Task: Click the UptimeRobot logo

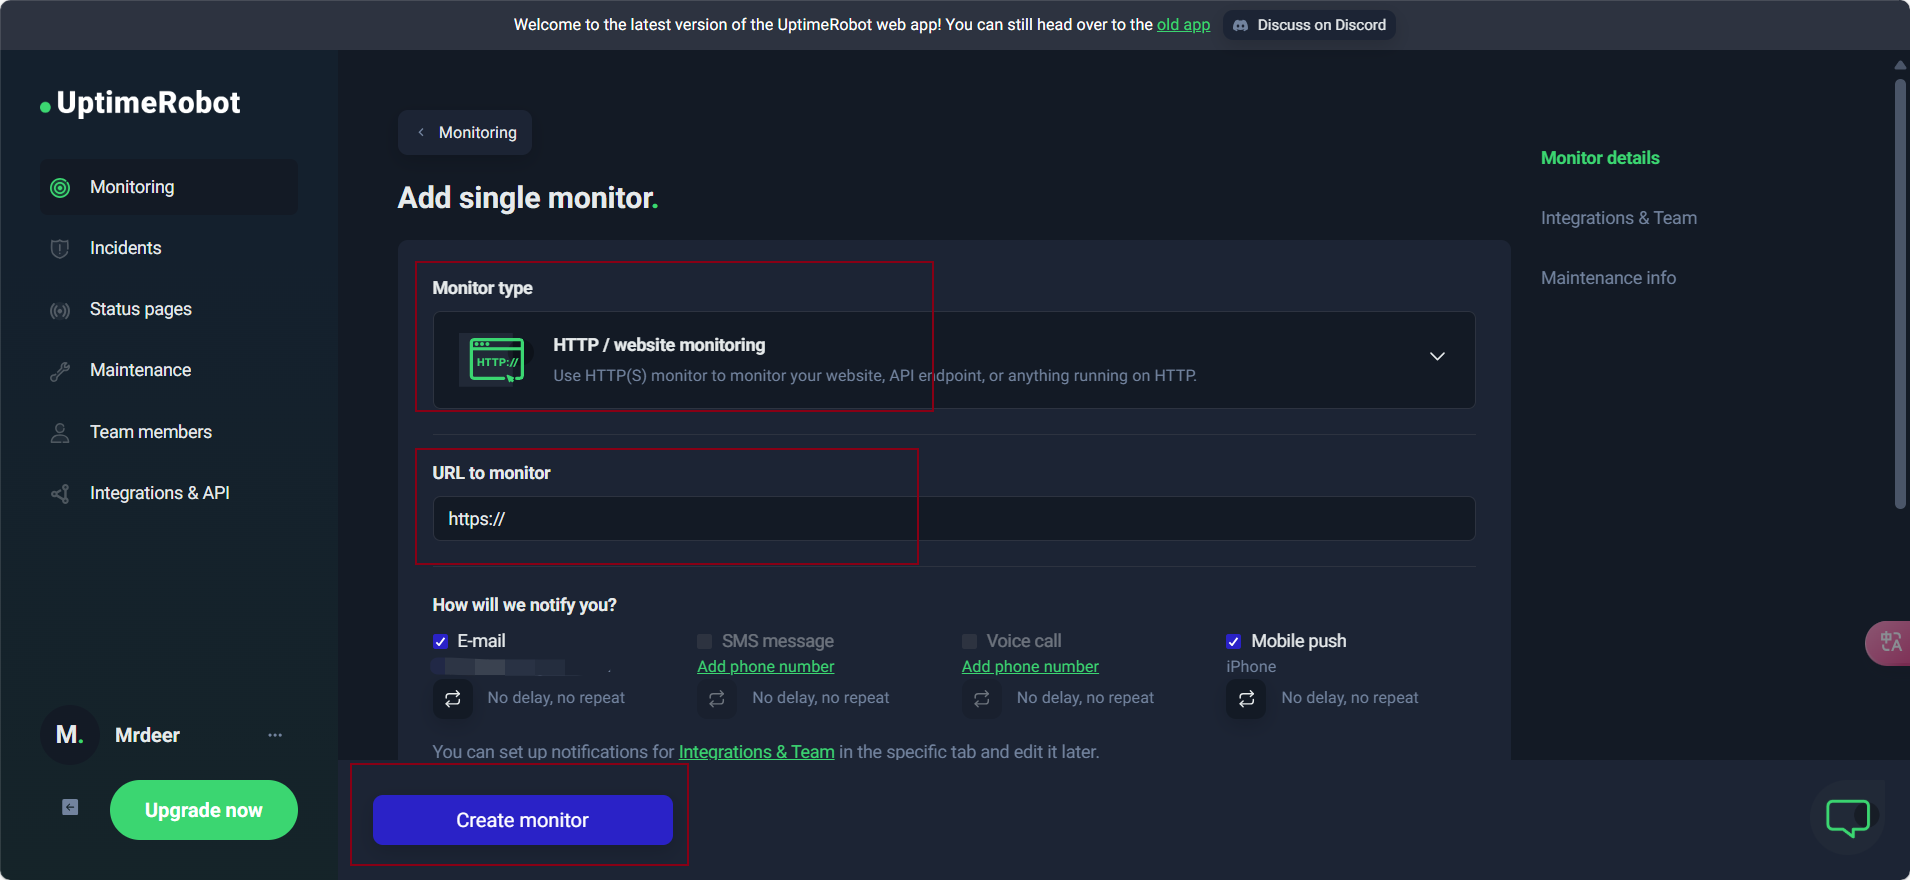Action: pos(140,103)
